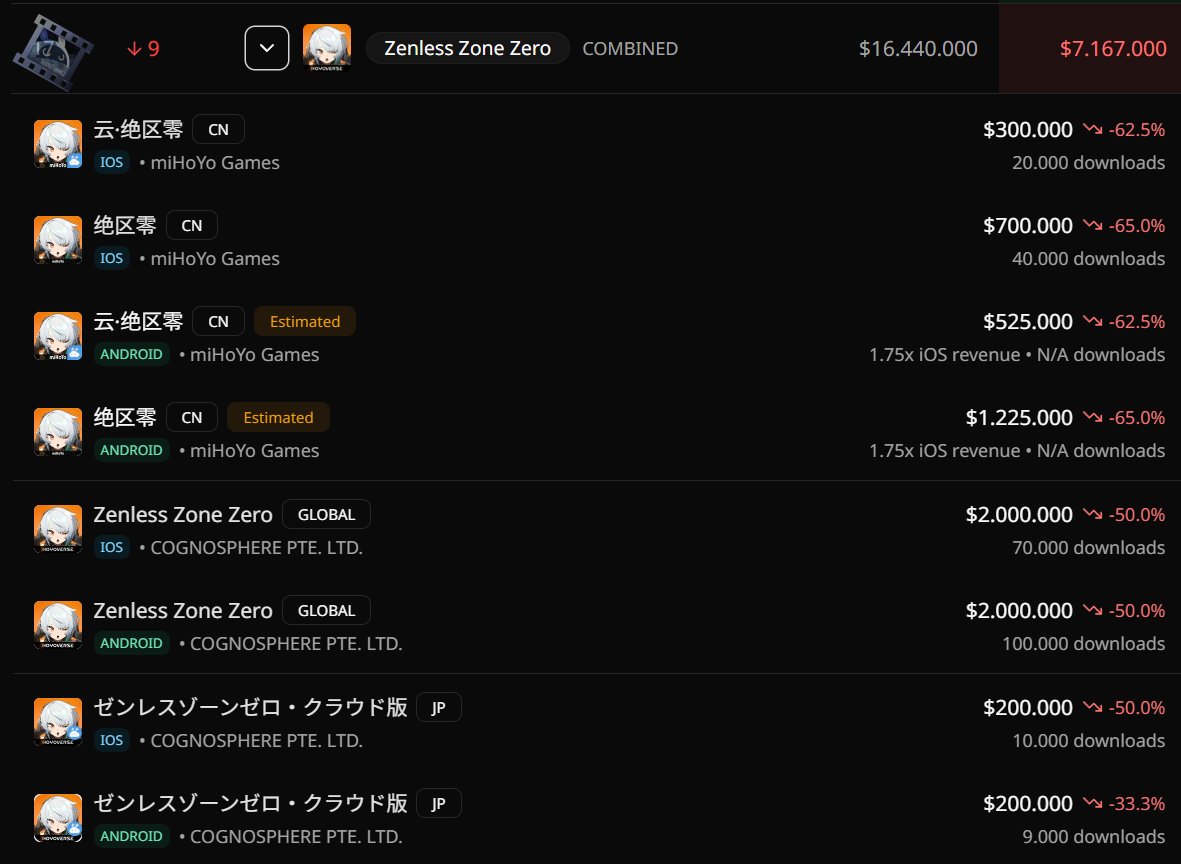
Task: Click iOS 云·绝区零 app title
Action: [139, 130]
